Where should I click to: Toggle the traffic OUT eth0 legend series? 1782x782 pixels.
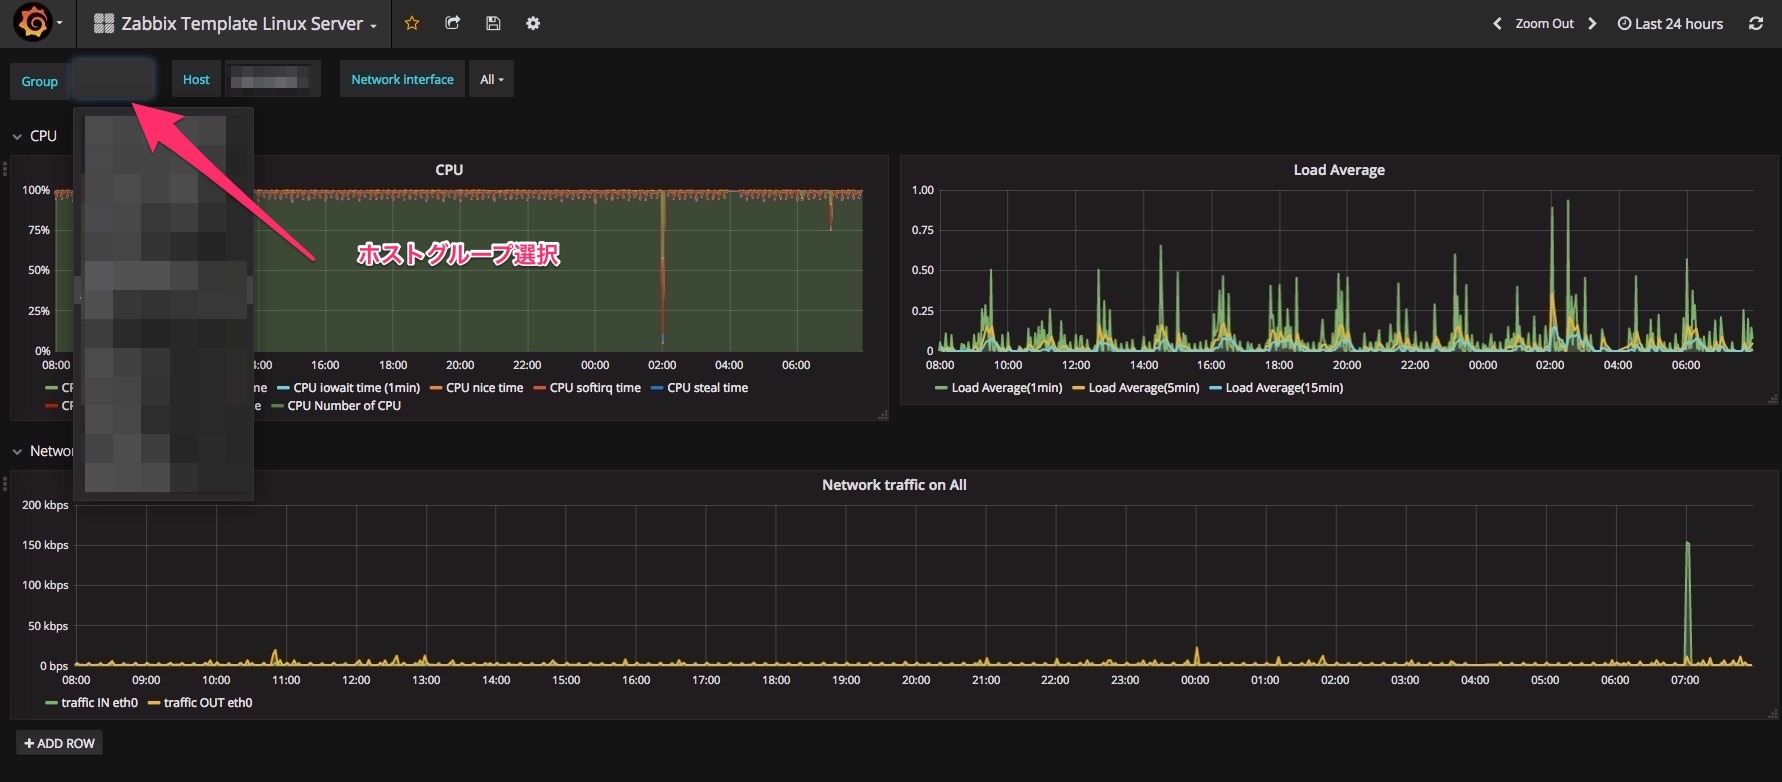click(207, 703)
